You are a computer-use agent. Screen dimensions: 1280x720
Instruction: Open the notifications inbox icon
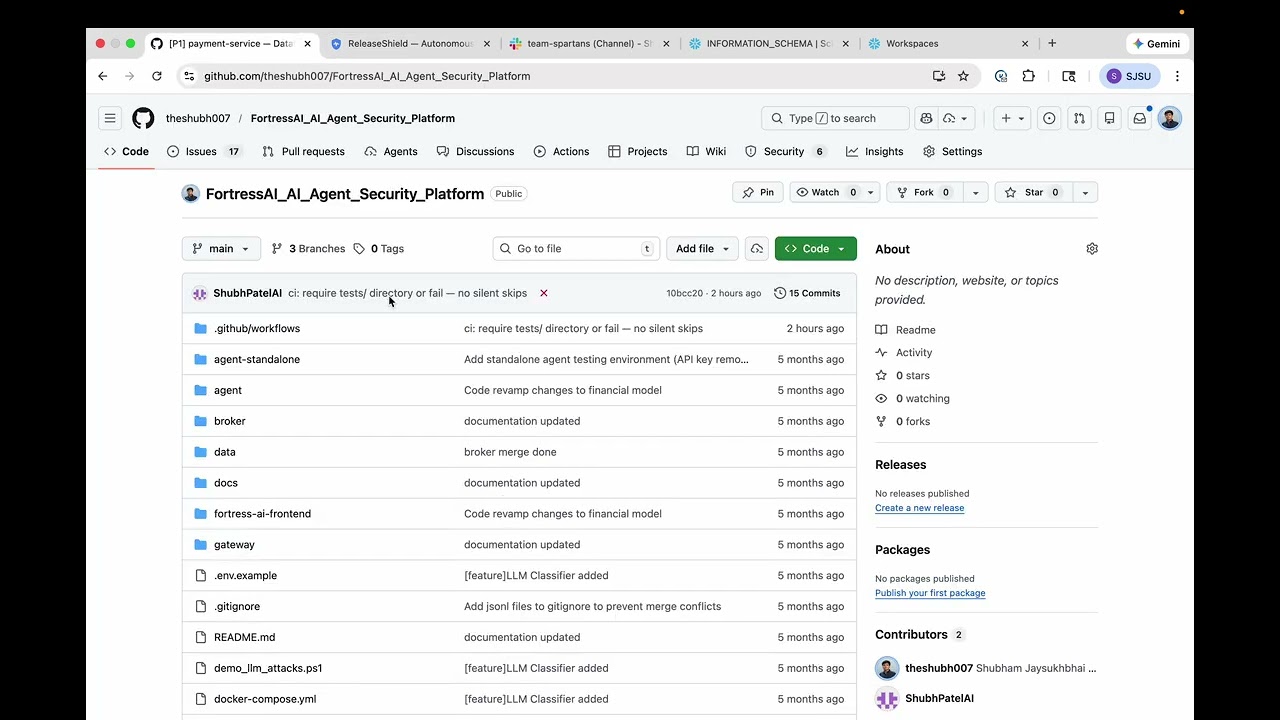(1139, 118)
